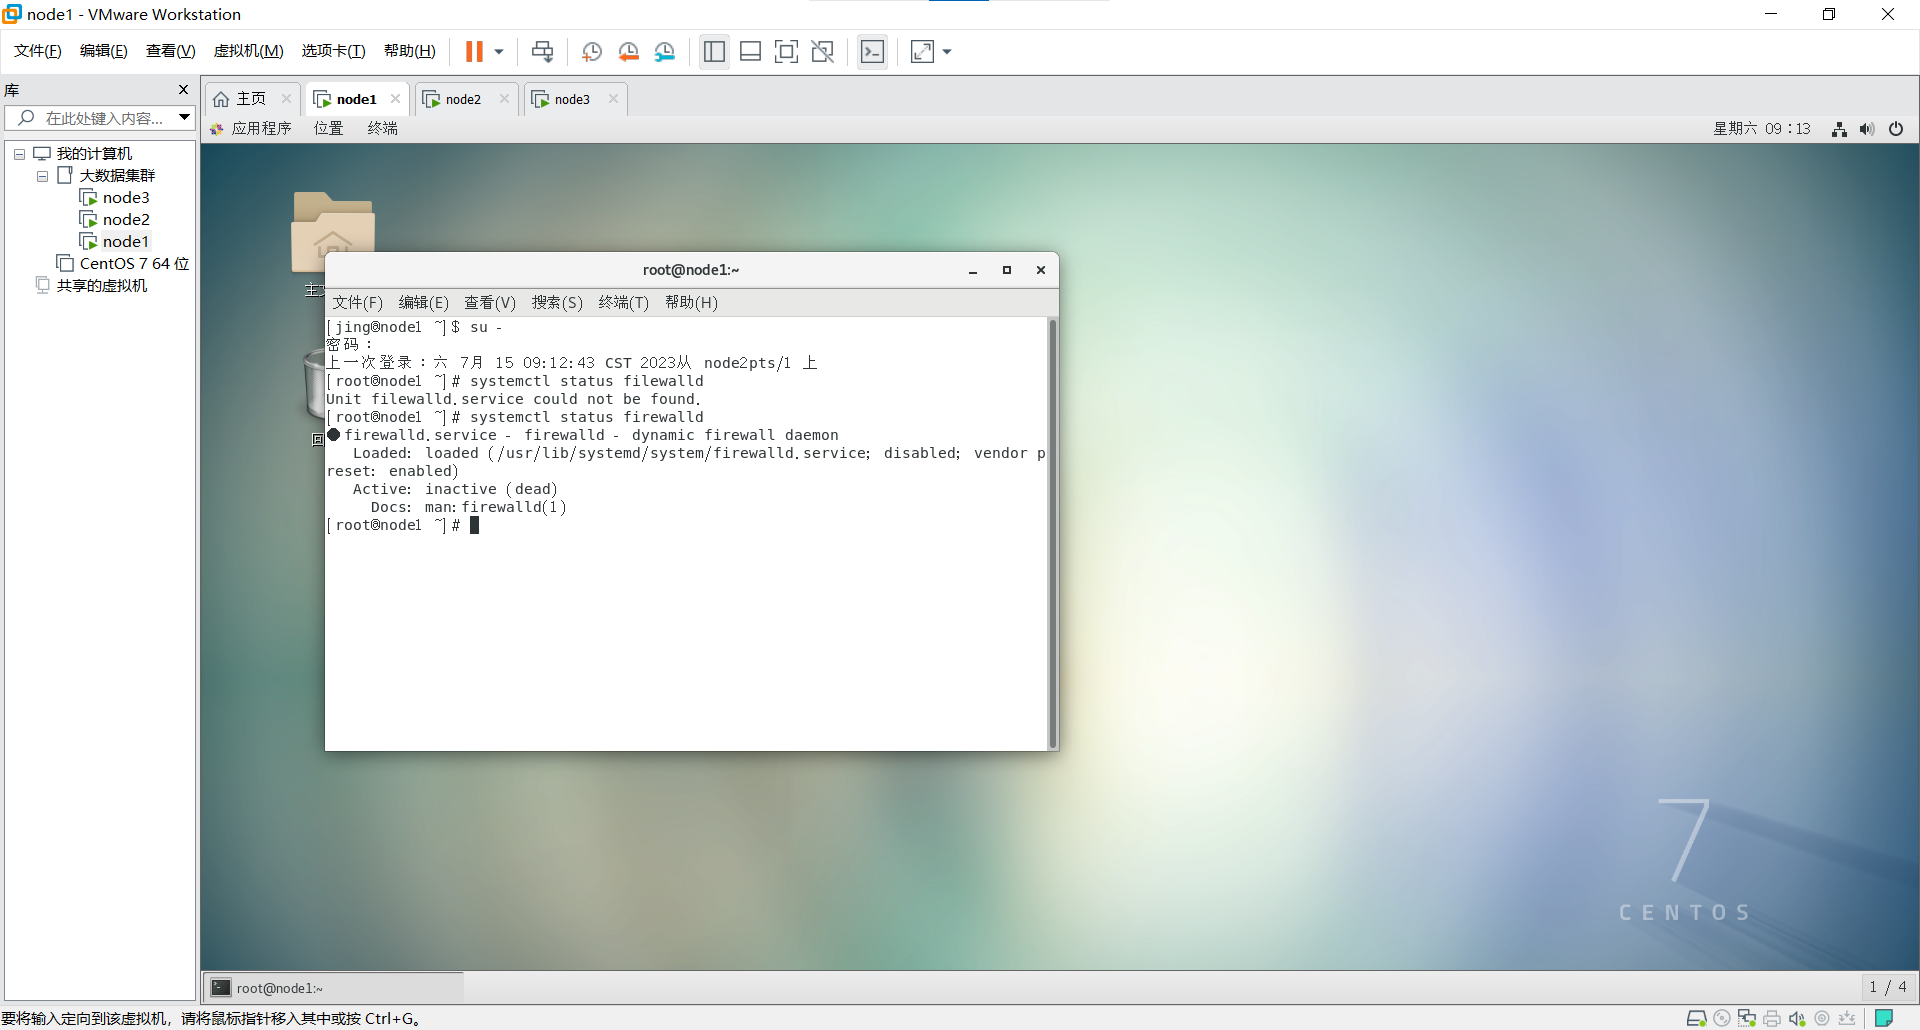This screenshot has height=1030, width=1920.
Task: Close the node1 tab
Action: click(x=395, y=98)
